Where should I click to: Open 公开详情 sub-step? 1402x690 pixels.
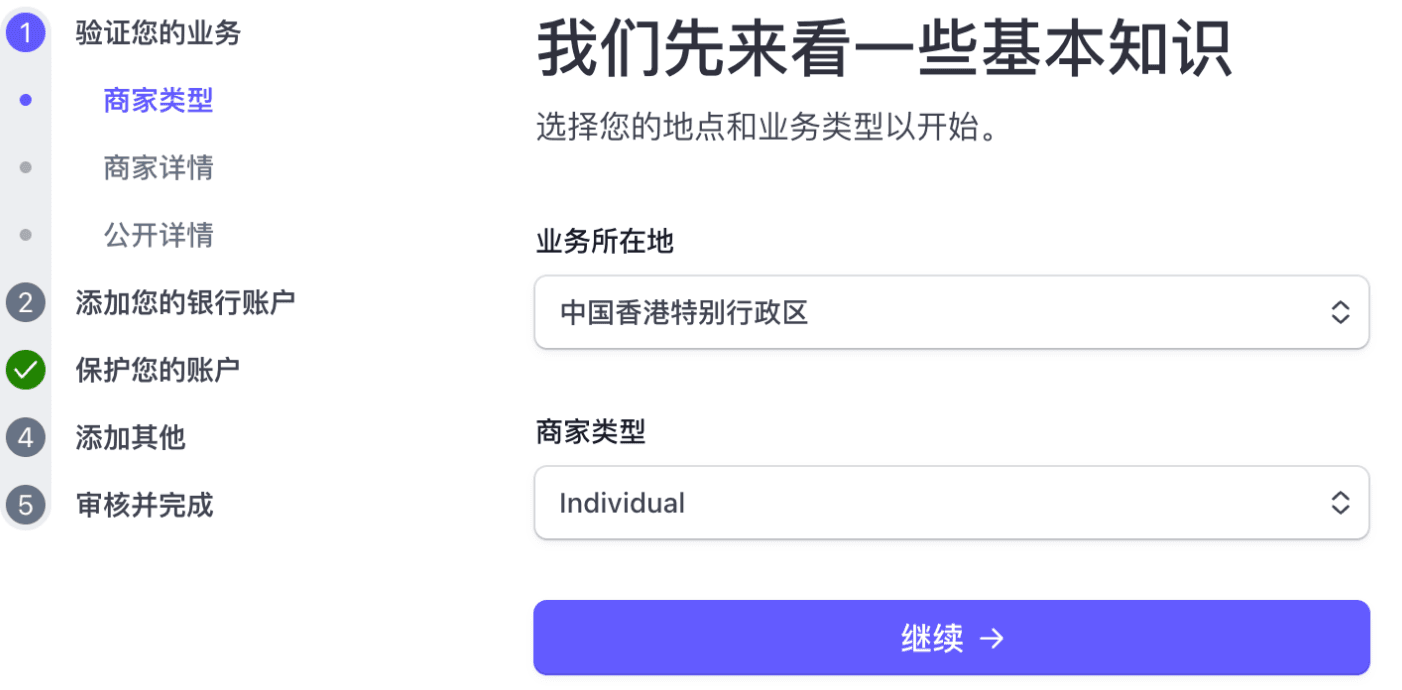[x=158, y=235]
